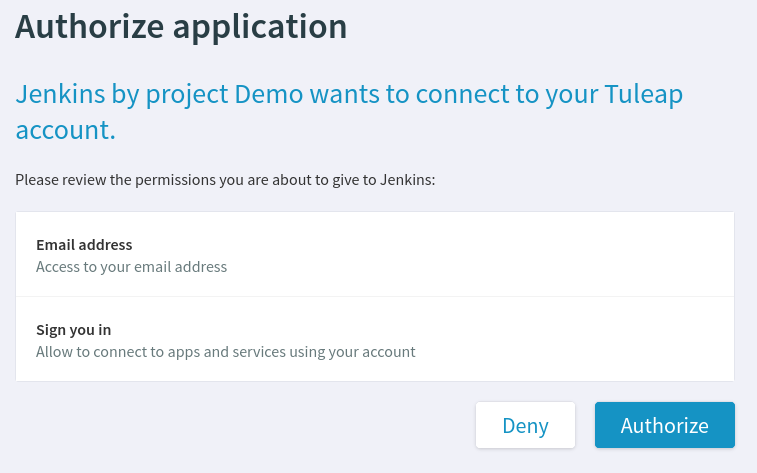Click the word "Tuleap" in blue headline
This screenshot has width=757, height=473.
[644, 94]
